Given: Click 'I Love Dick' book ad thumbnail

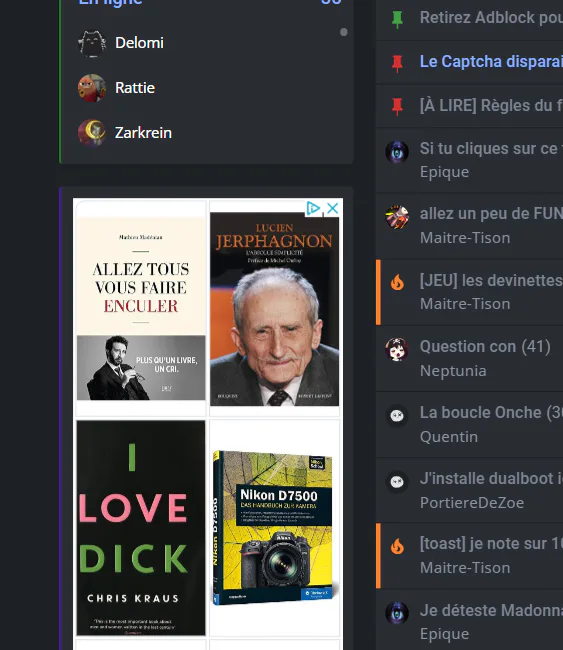Looking at the screenshot, I should click(x=141, y=528).
